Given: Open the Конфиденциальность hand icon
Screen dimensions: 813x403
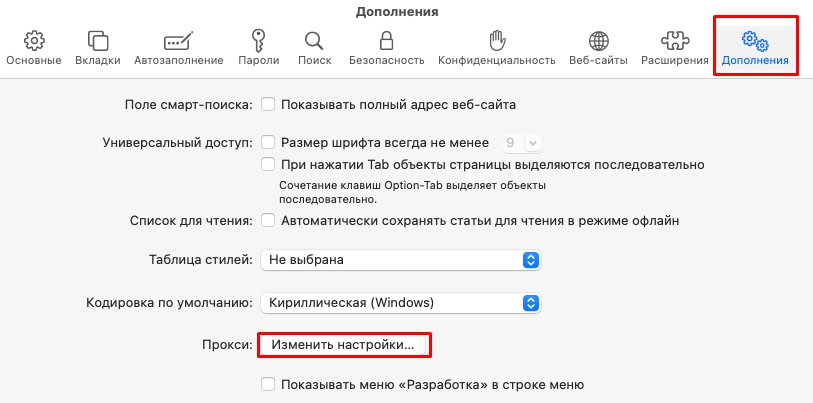Looking at the screenshot, I should (x=497, y=41).
